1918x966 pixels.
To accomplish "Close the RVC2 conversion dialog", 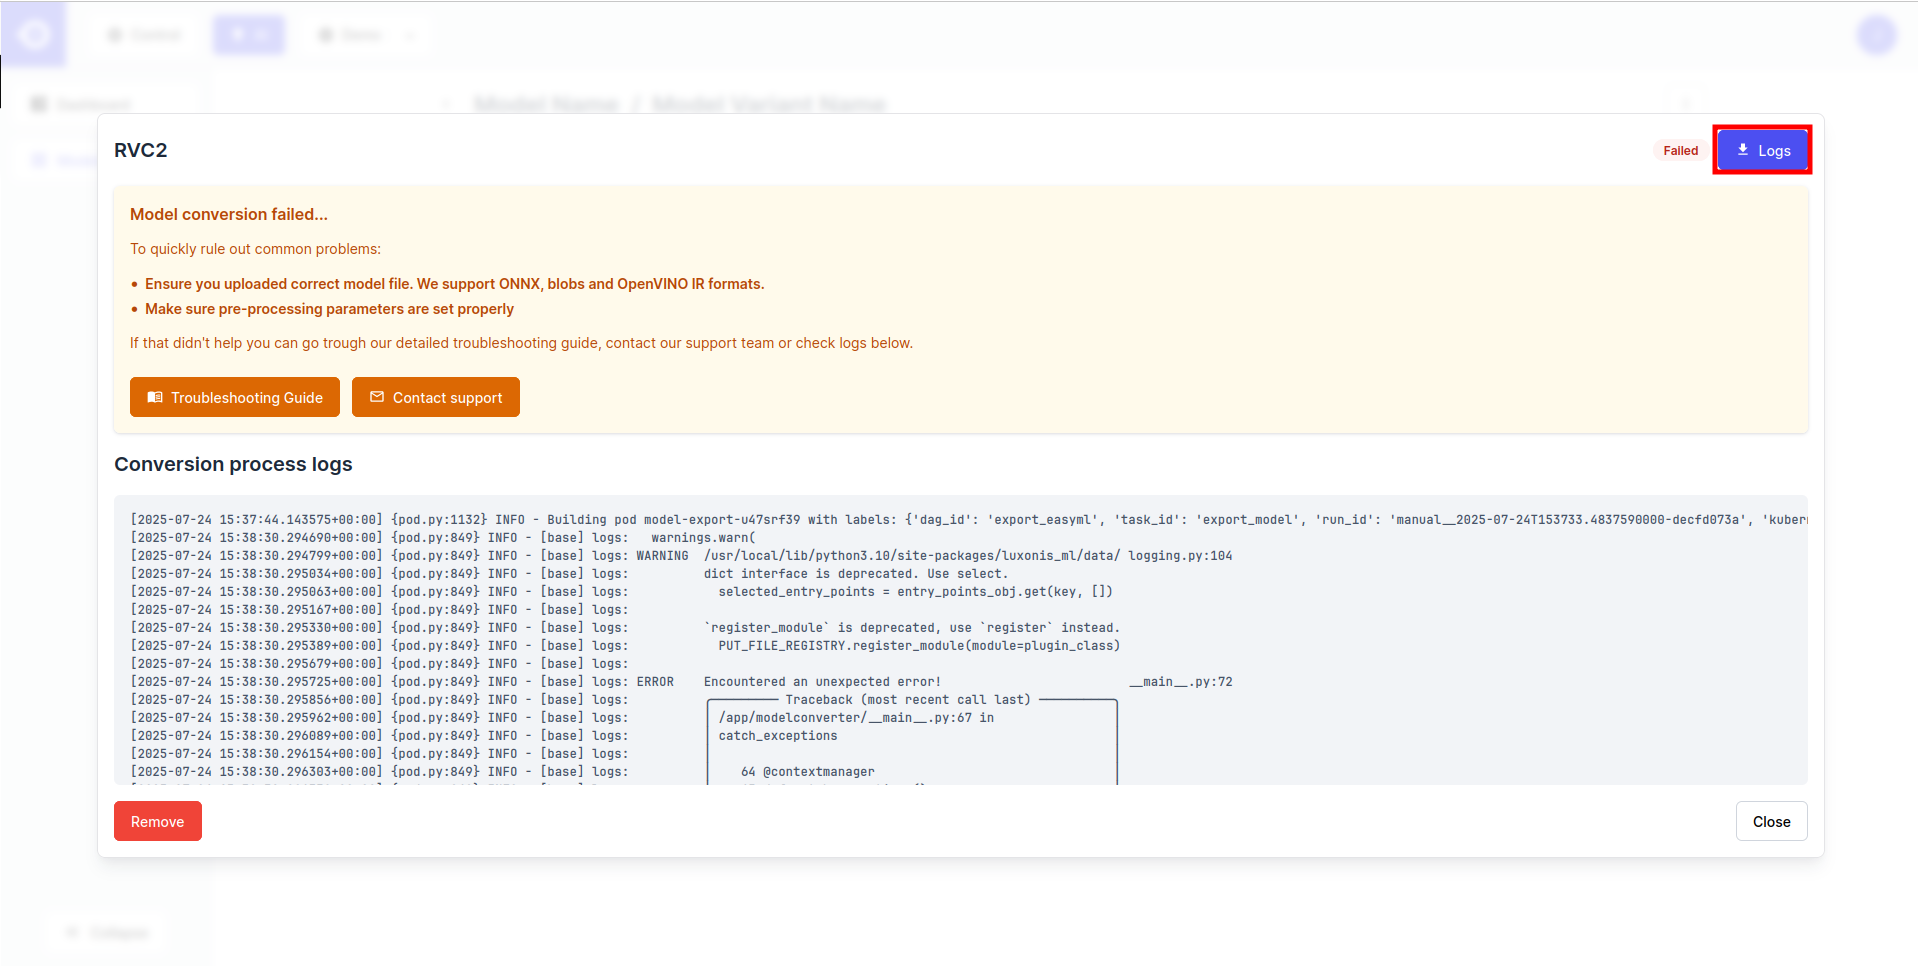I will (x=1770, y=821).
